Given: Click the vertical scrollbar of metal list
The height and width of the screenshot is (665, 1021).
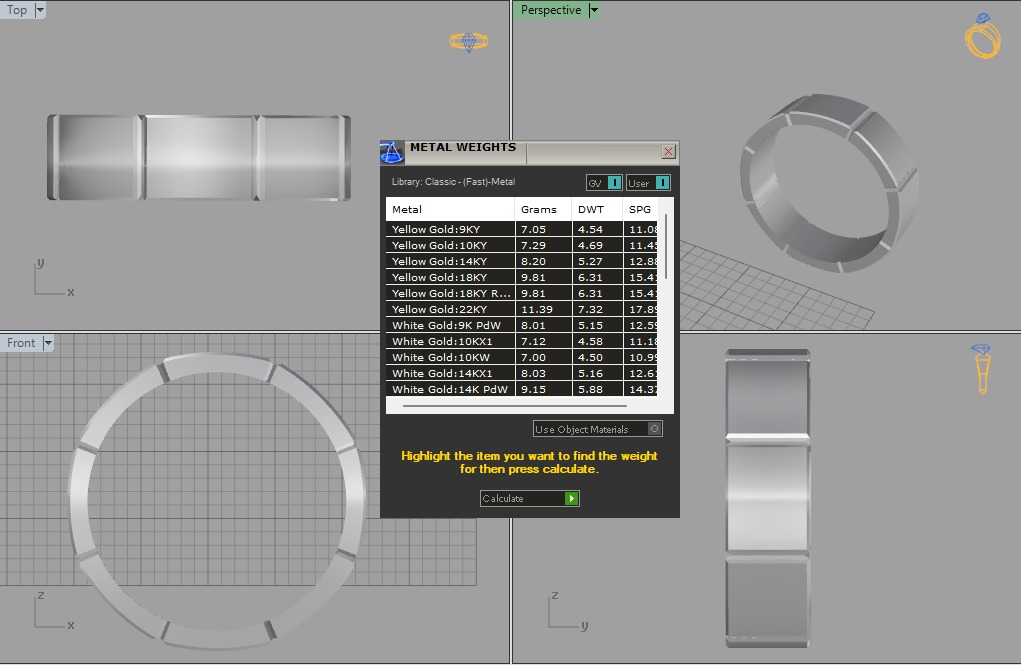Looking at the screenshot, I should click(x=665, y=246).
